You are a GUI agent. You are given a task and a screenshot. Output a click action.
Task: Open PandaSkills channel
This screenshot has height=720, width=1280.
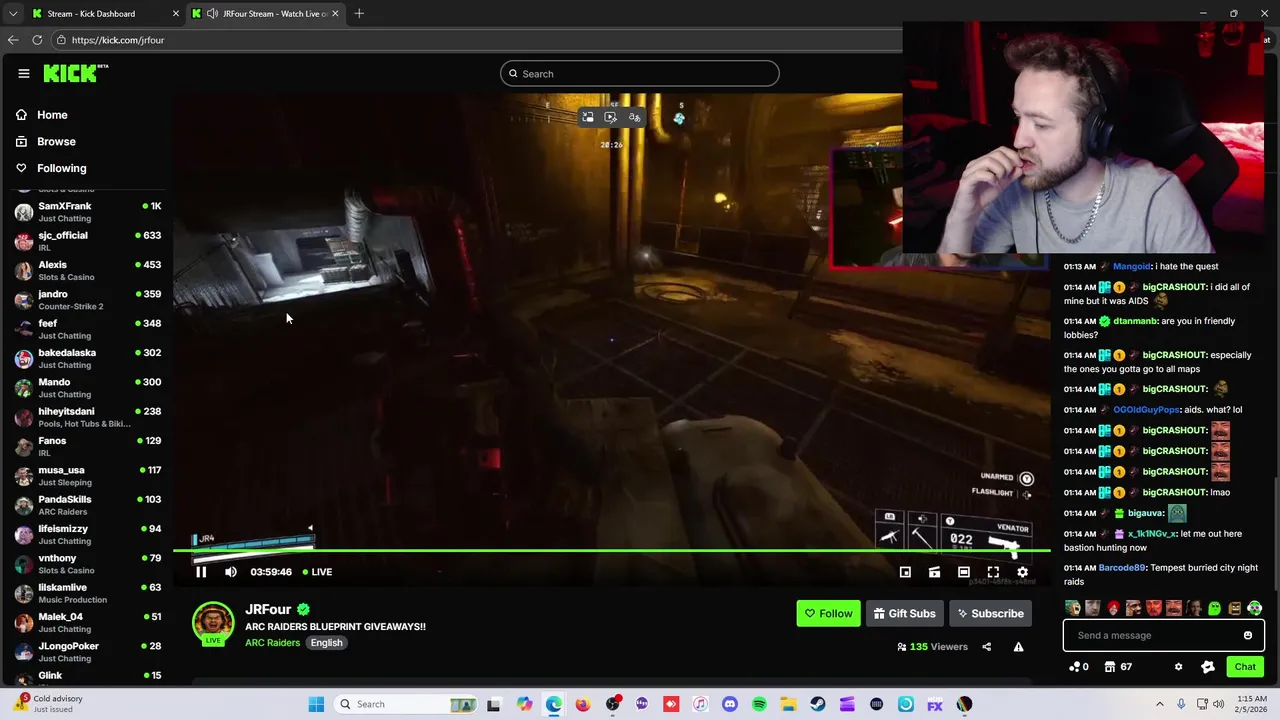88,505
